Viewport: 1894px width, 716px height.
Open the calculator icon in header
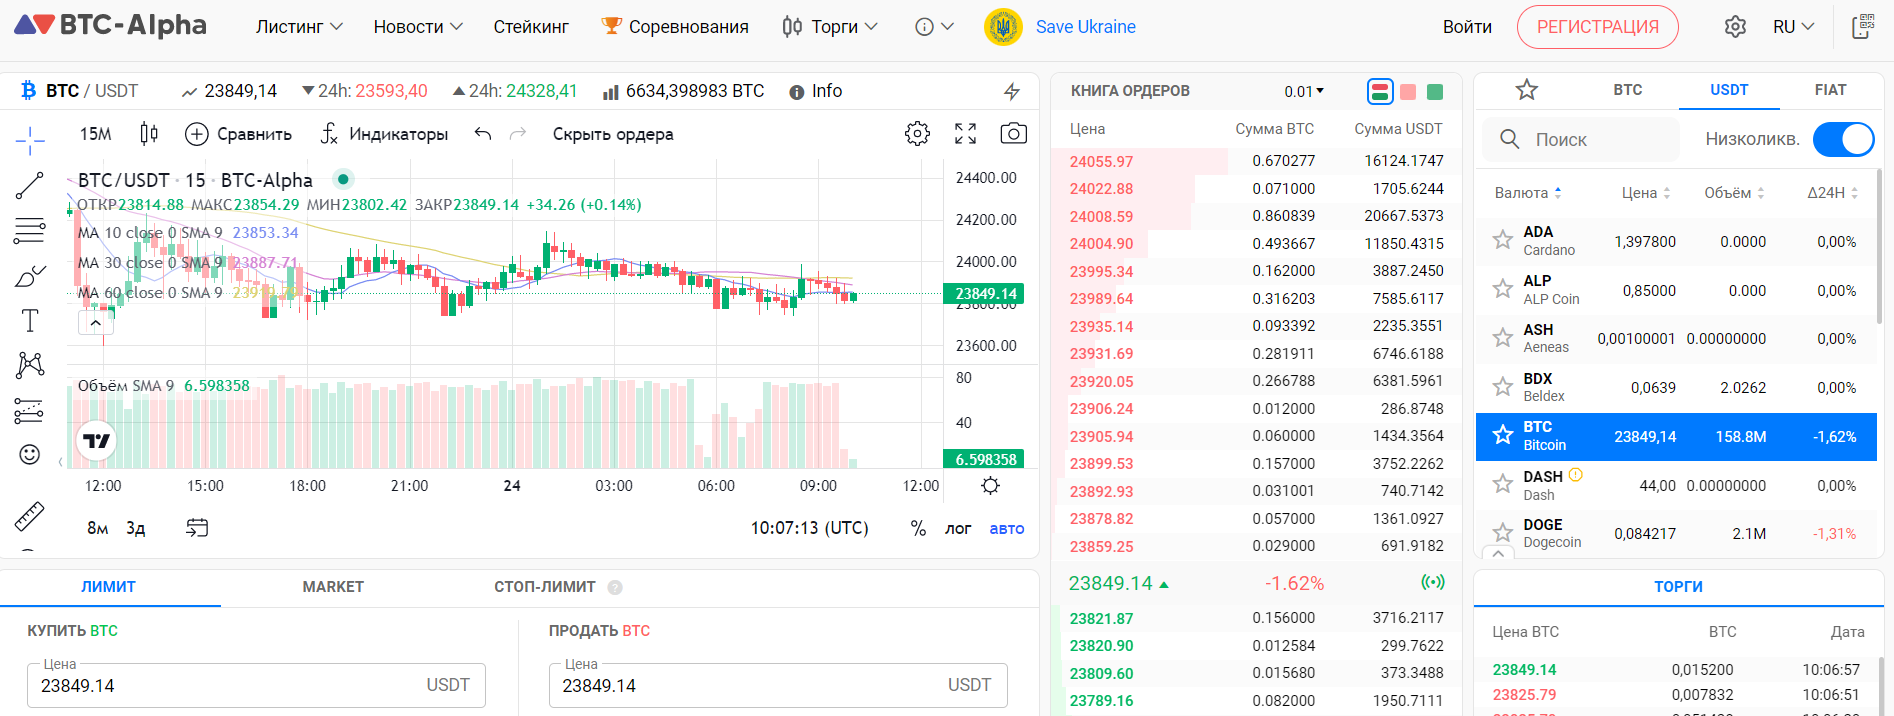1862,27
